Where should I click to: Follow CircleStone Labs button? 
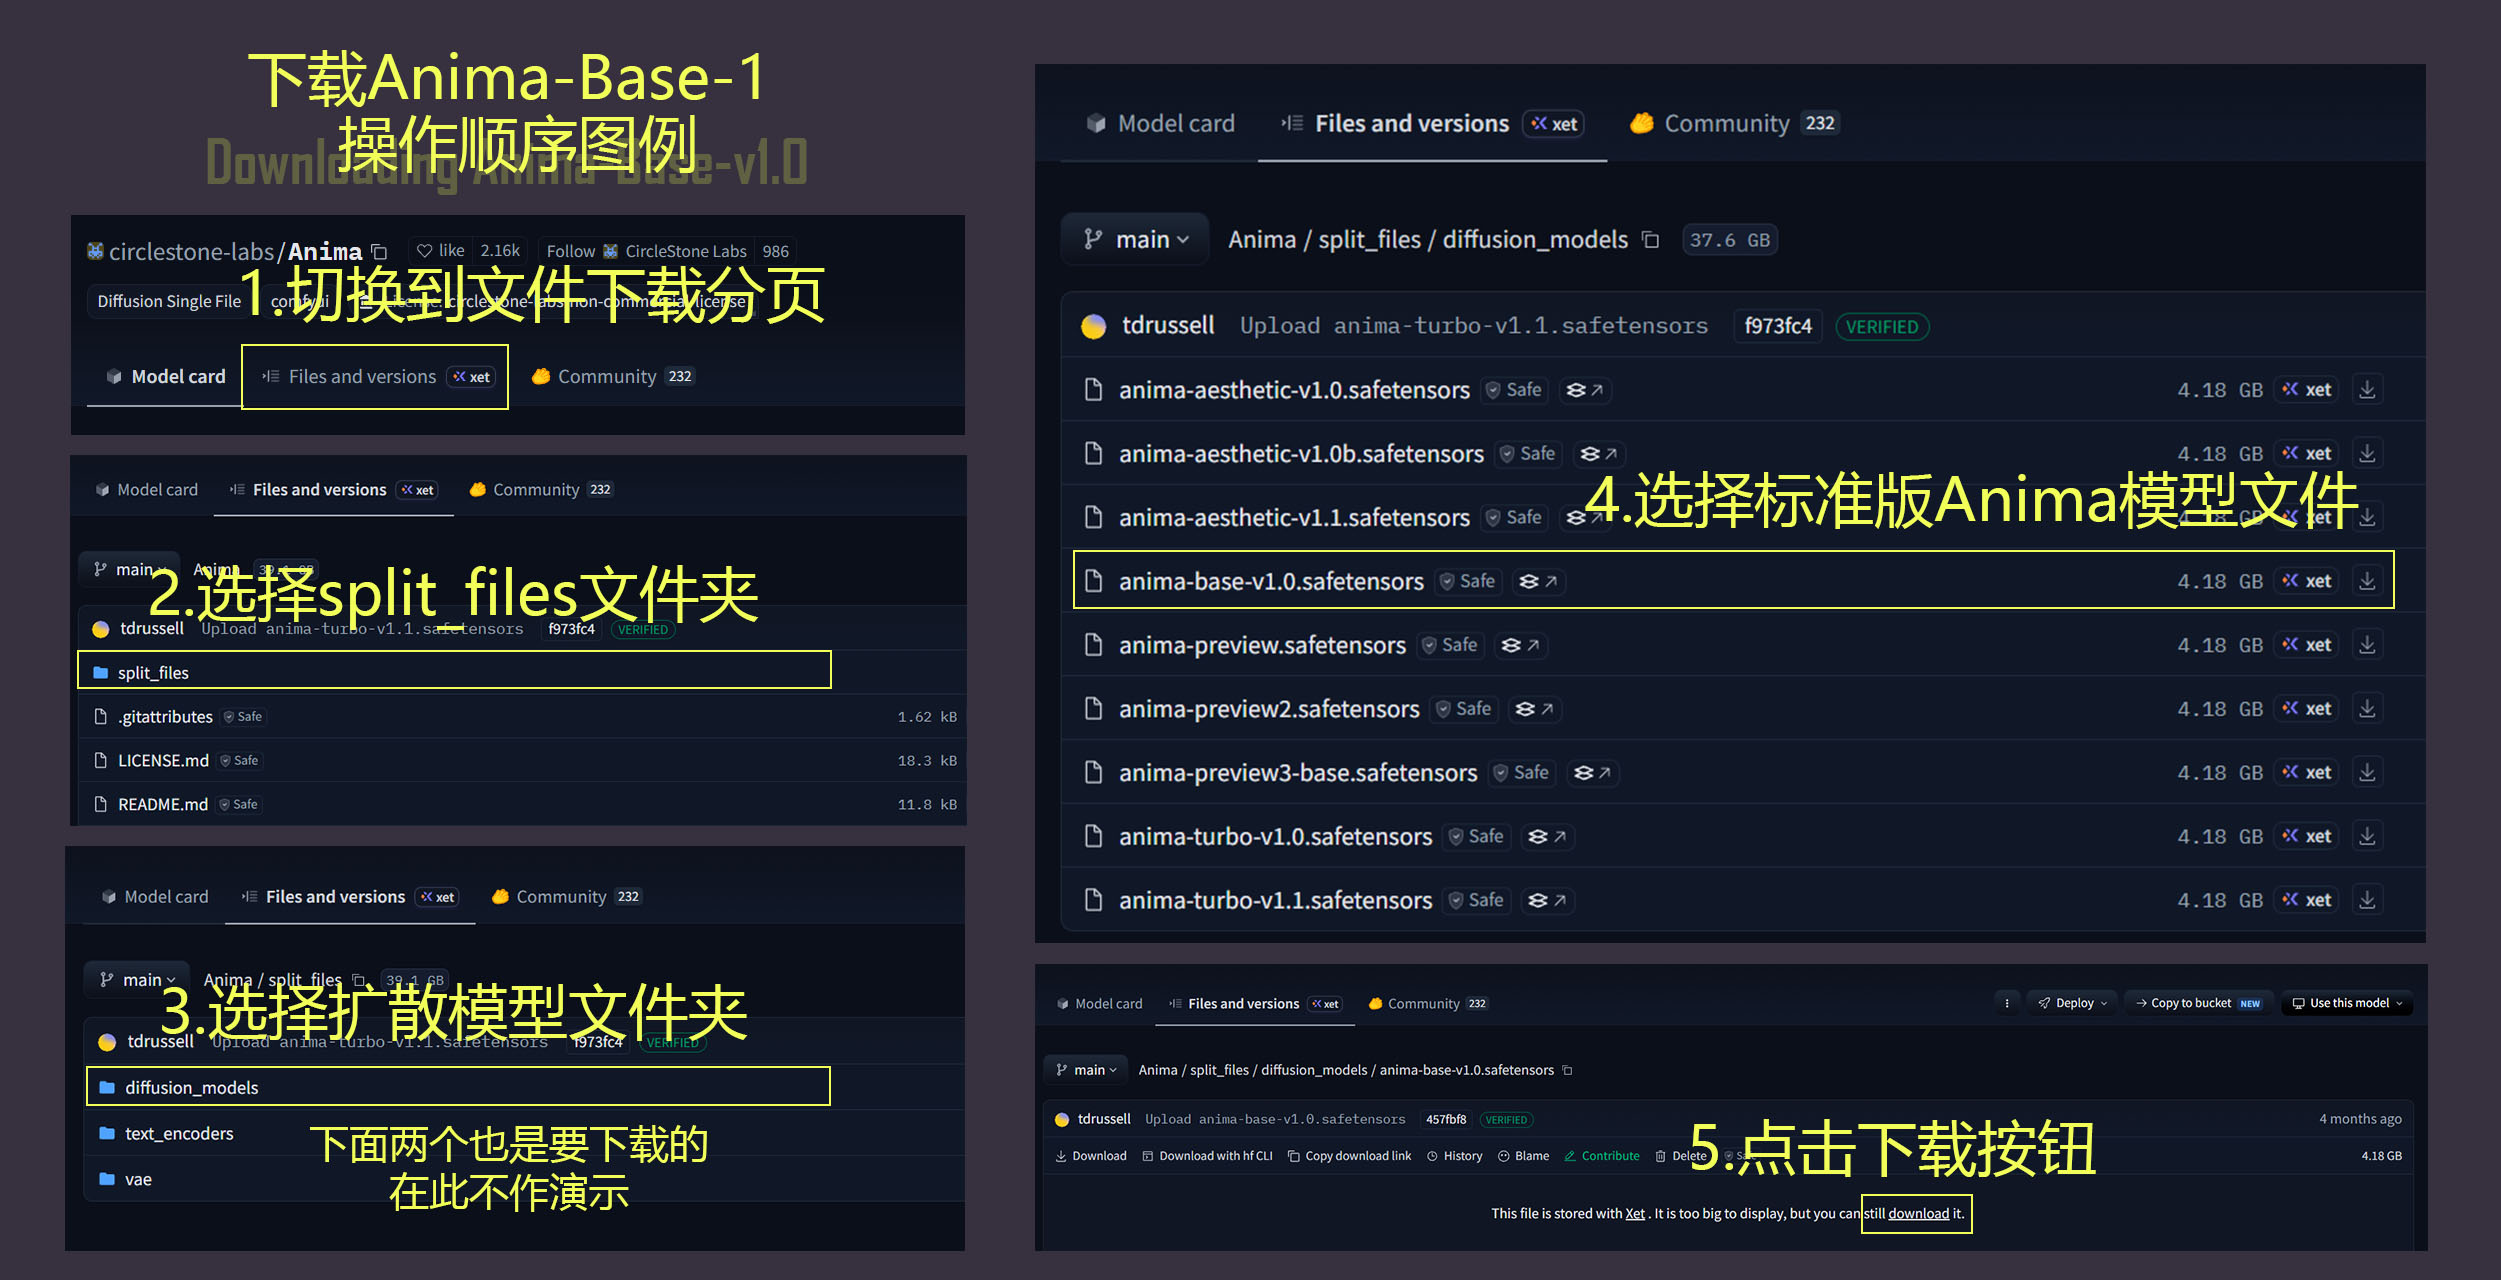(646, 251)
